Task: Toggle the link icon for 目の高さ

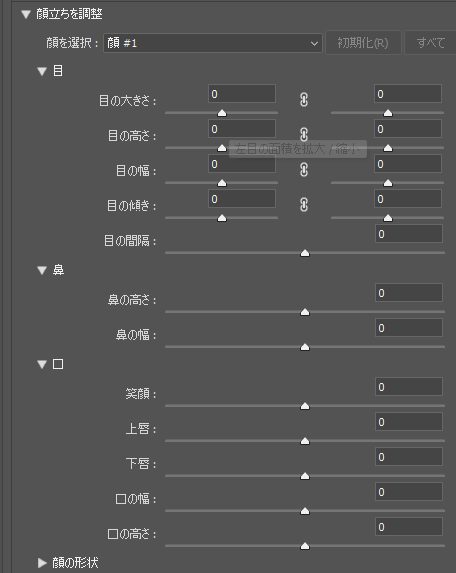Action: pos(304,134)
